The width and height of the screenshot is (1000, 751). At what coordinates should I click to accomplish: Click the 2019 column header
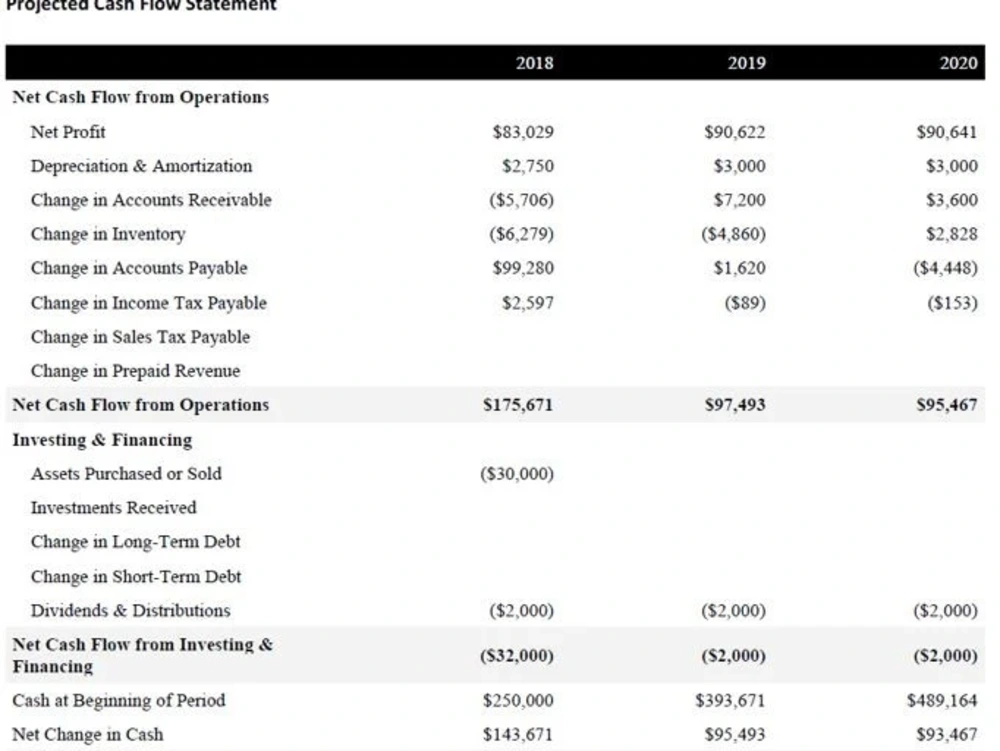coord(746,62)
